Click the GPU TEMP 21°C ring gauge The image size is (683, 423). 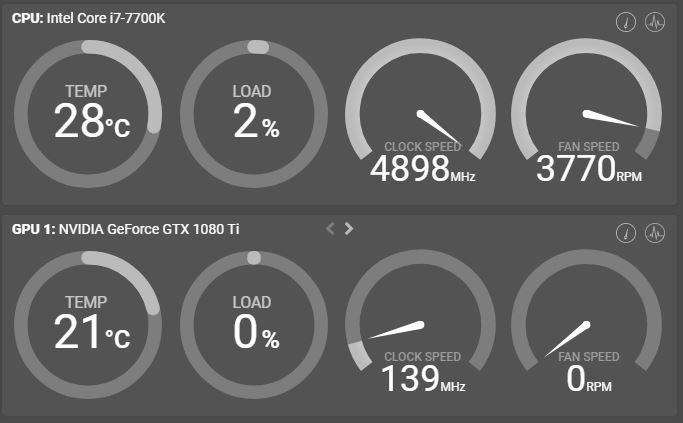[88, 324]
